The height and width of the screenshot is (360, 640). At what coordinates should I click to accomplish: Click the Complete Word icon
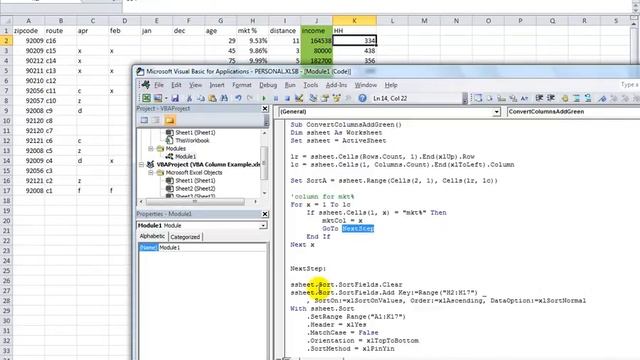pos(524,98)
